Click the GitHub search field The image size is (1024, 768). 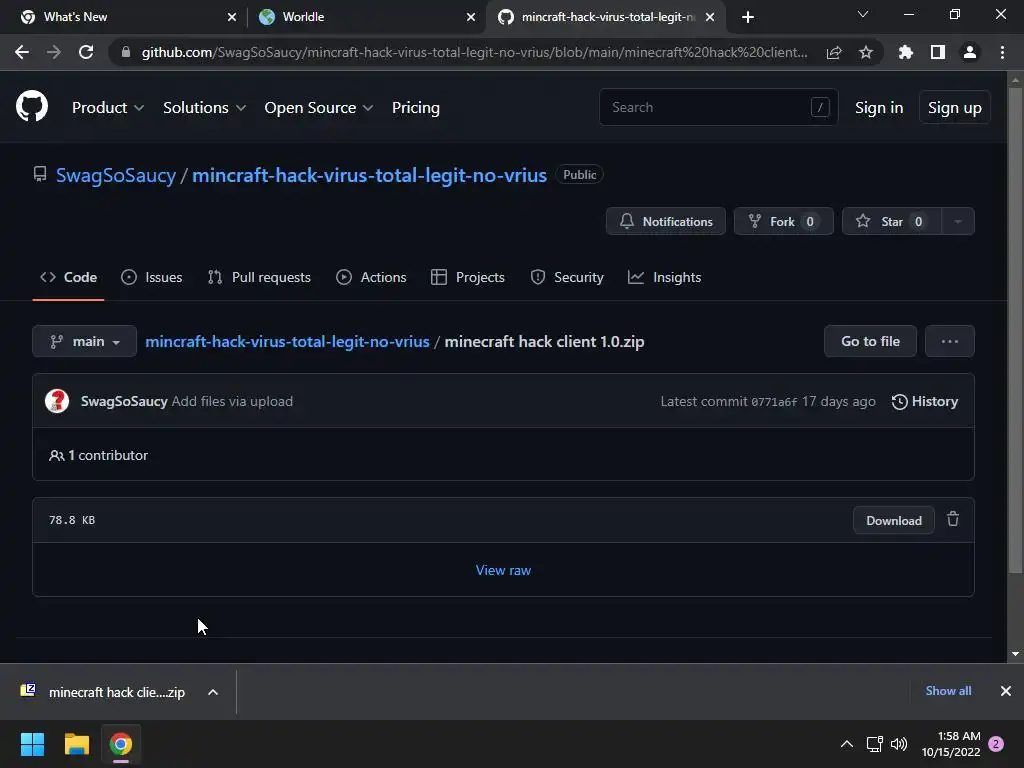718,107
